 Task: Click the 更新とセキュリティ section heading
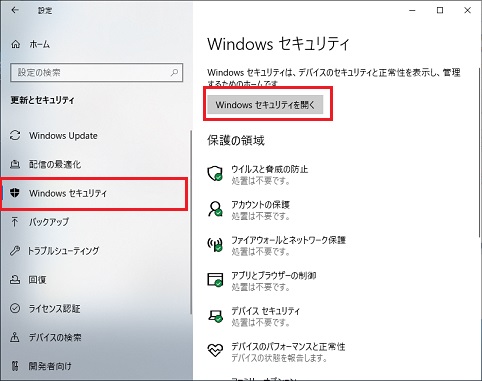[42, 100]
